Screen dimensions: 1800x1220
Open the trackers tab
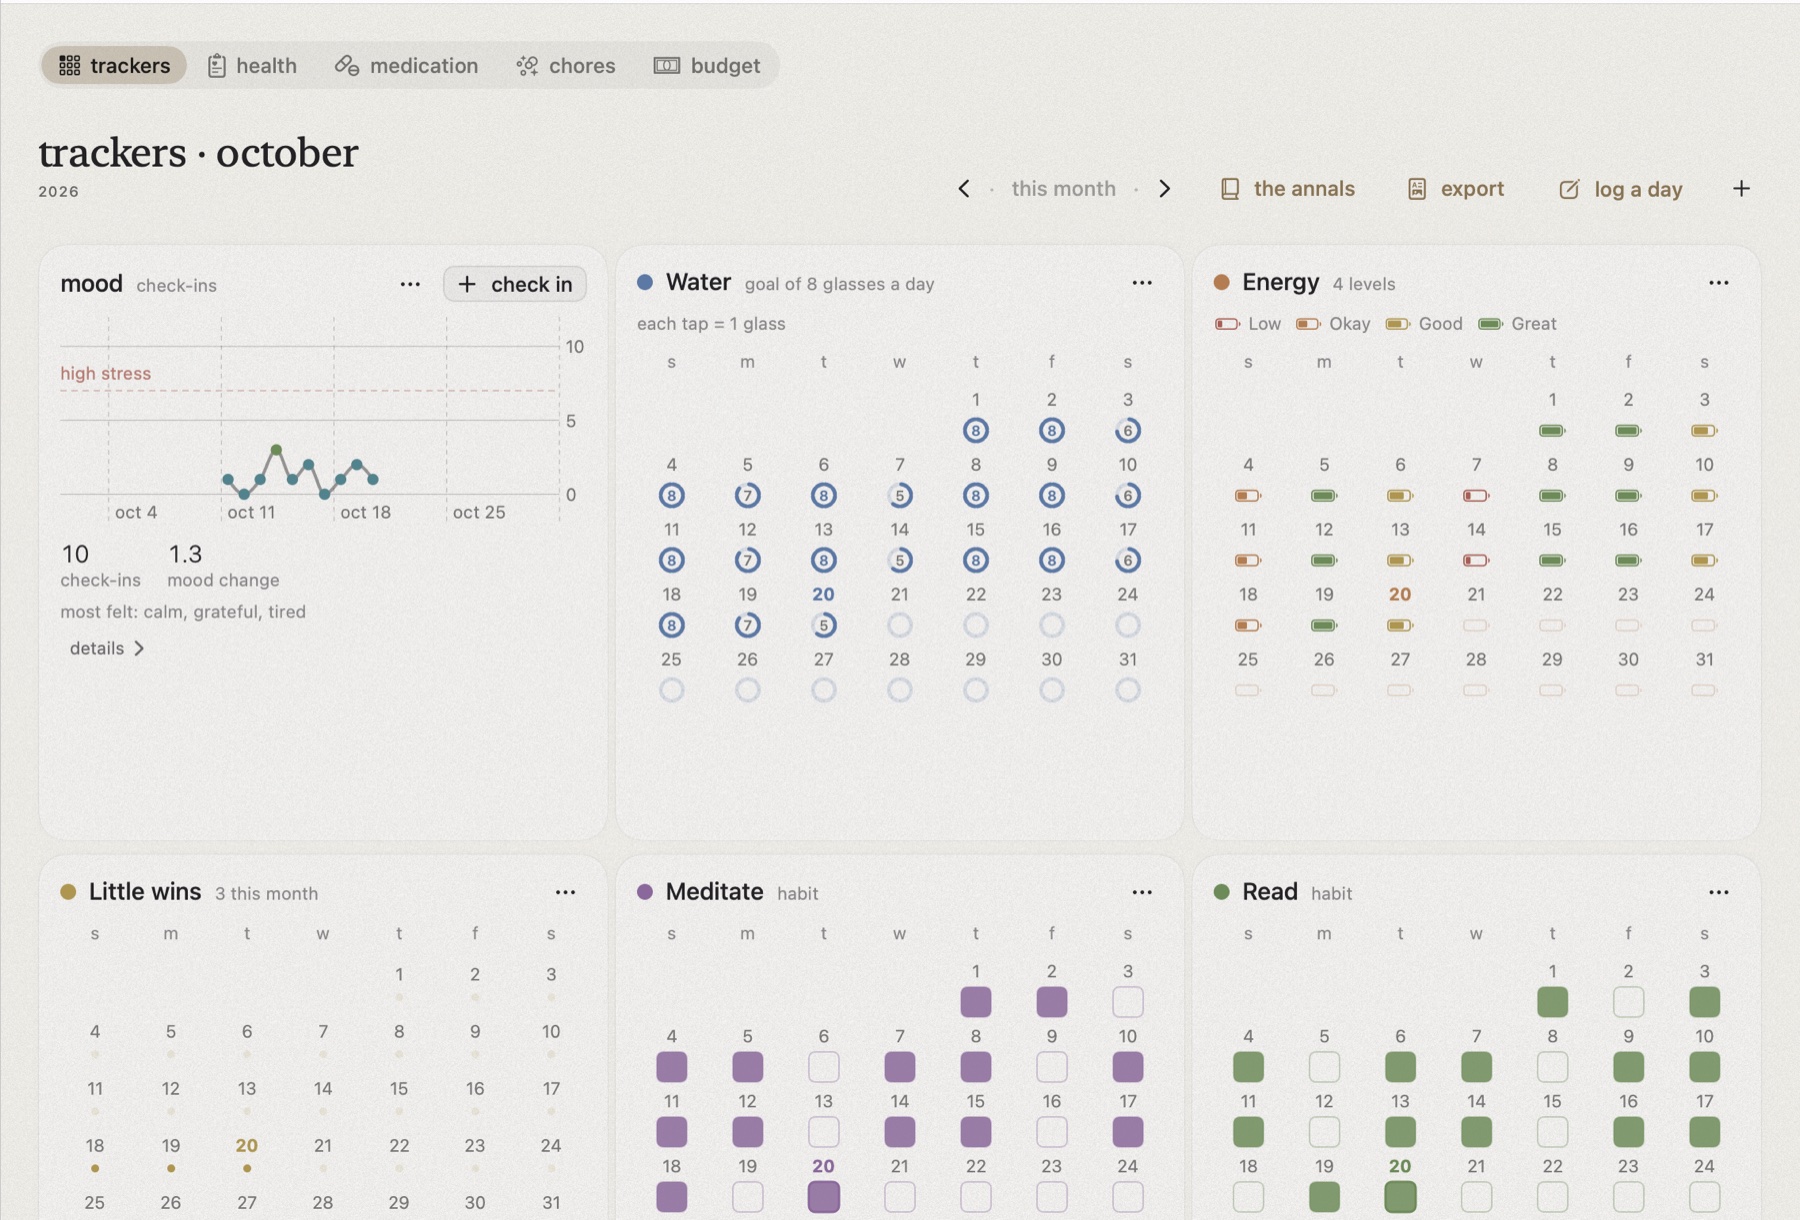[x=114, y=65]
